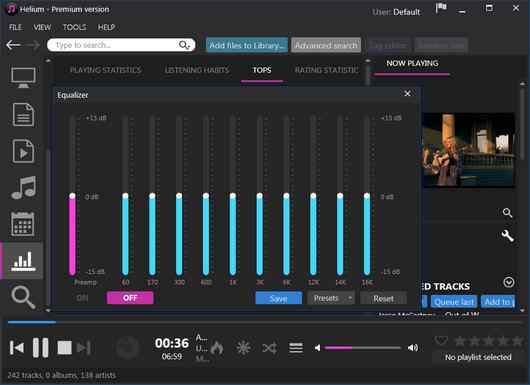
Task: Click the 60 Hz equalizer band slider
Action: [125, 195]
